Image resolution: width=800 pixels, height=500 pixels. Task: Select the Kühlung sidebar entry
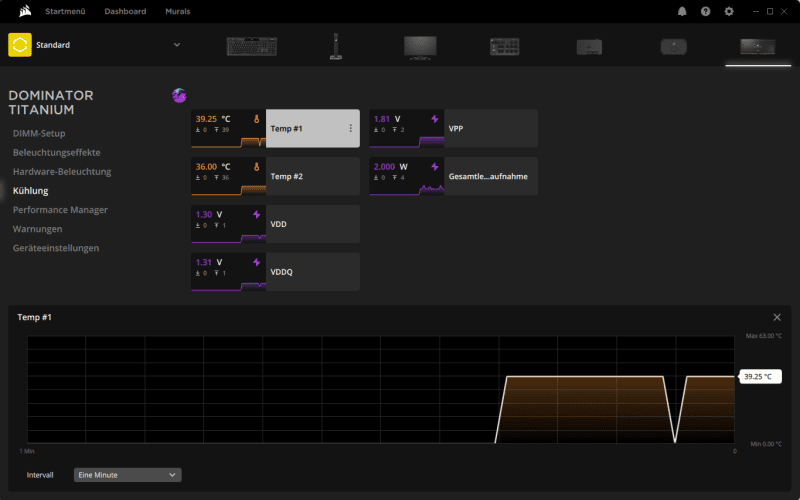[31, 191]
